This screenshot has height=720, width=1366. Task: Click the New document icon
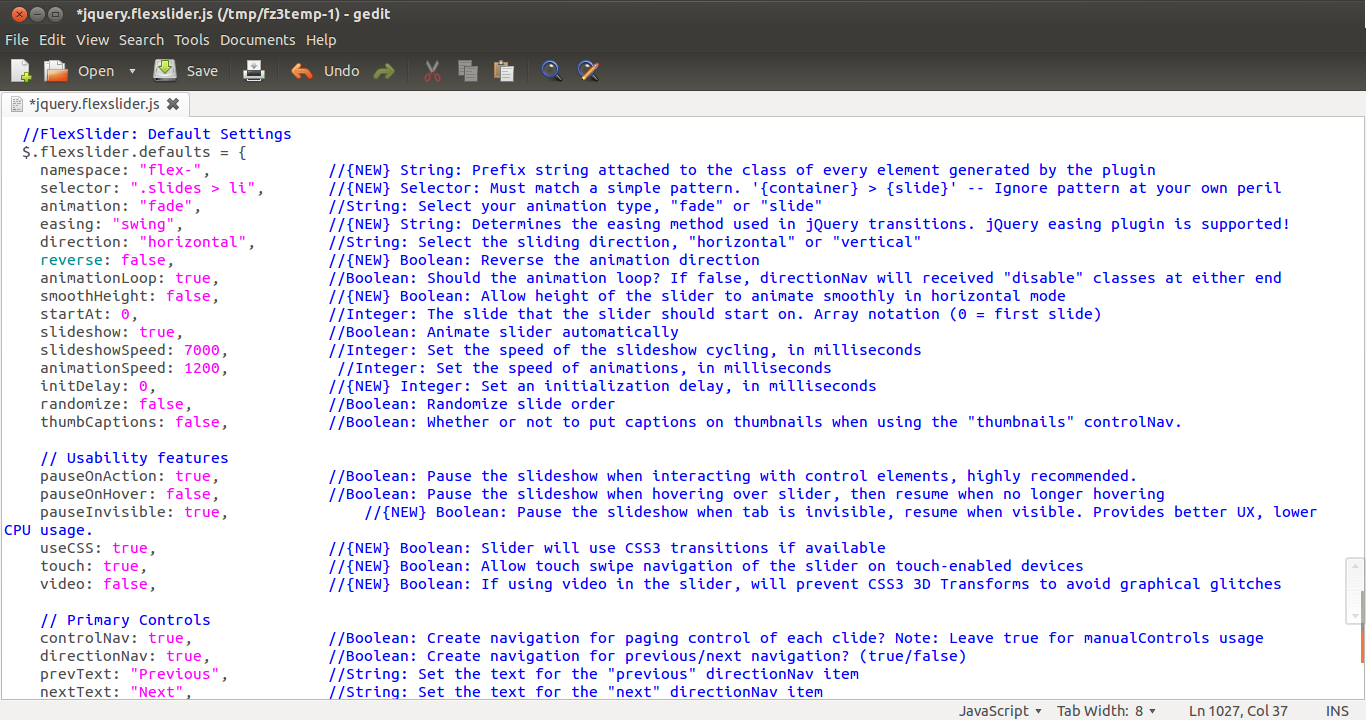21,71
